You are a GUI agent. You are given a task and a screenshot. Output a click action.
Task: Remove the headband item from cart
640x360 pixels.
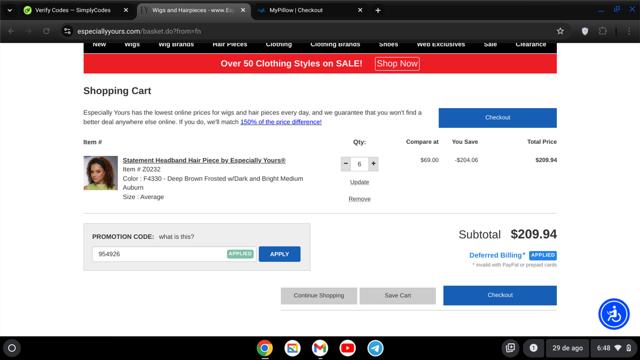(359, 199)
